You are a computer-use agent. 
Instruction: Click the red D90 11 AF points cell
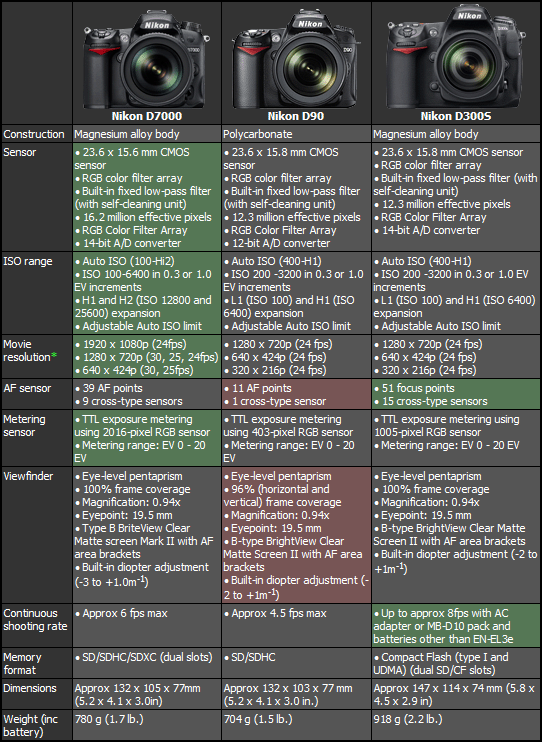point(296,394)
